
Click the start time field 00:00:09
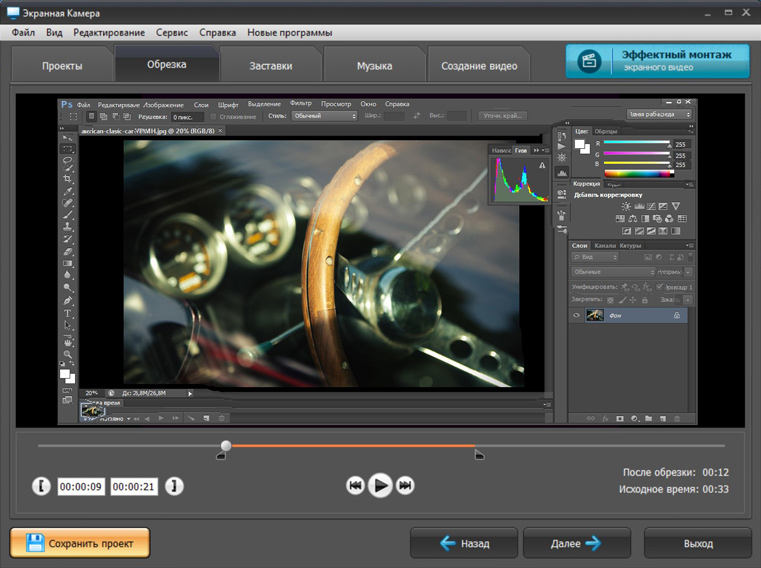coord(81,486)
